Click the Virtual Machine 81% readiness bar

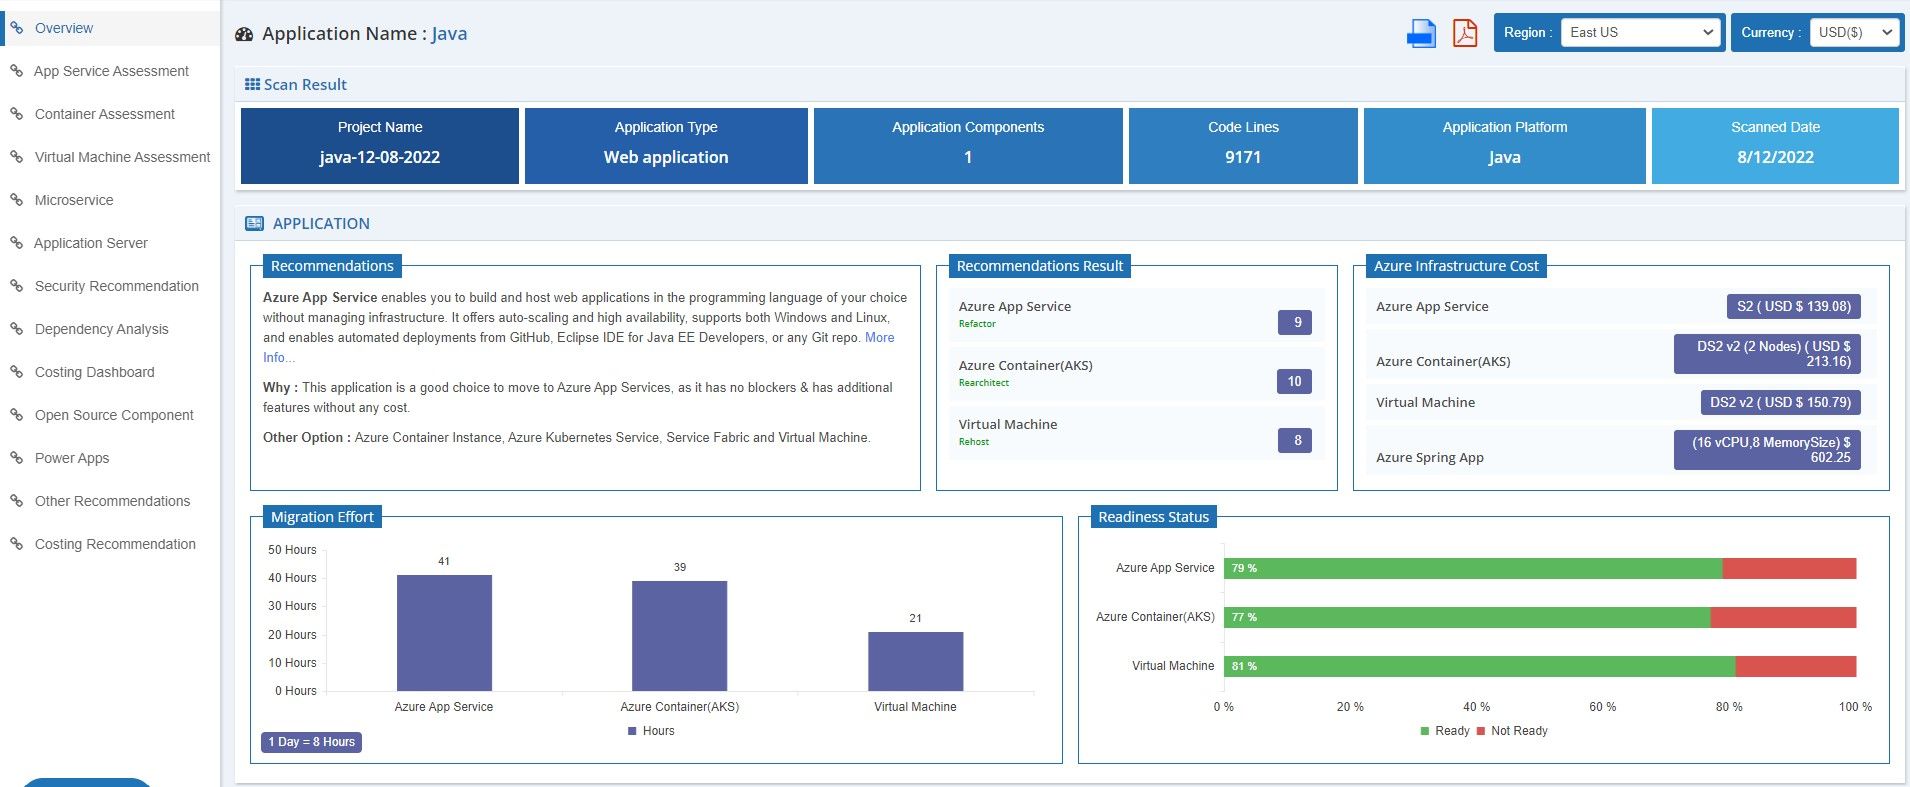coord(1479,666)
